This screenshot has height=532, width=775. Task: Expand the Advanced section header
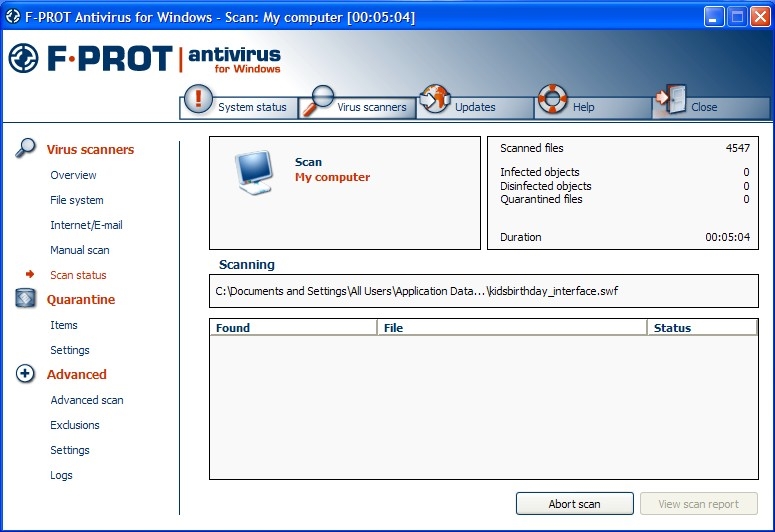pyautogui.click(x=76, y=375)
